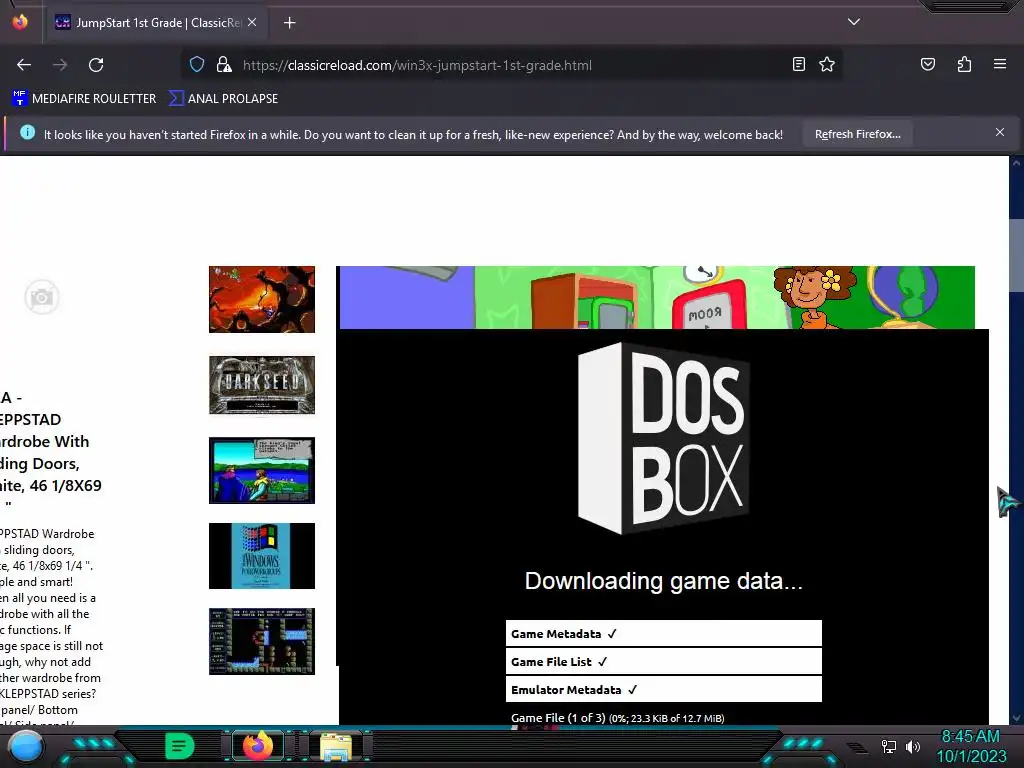Open tracking protection shield icon
Viewport: 1024px width, 768px height.
point(197,65)
